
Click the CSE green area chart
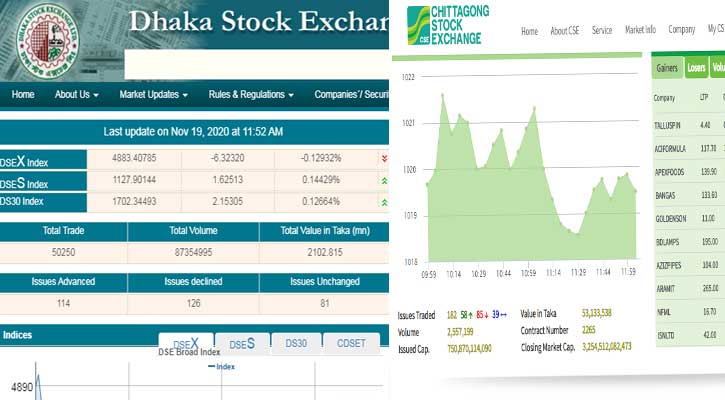530,200
